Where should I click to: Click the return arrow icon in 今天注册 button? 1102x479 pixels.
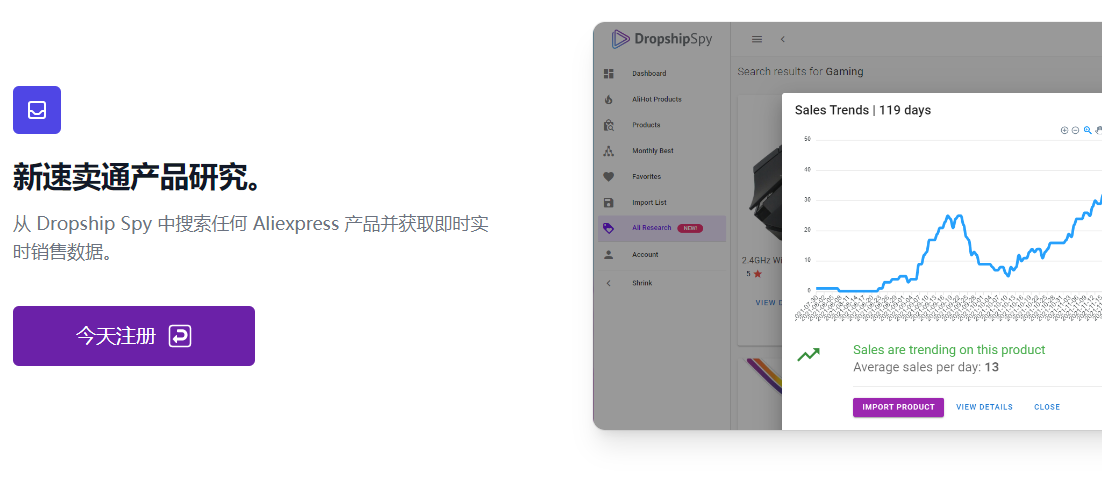180,336
